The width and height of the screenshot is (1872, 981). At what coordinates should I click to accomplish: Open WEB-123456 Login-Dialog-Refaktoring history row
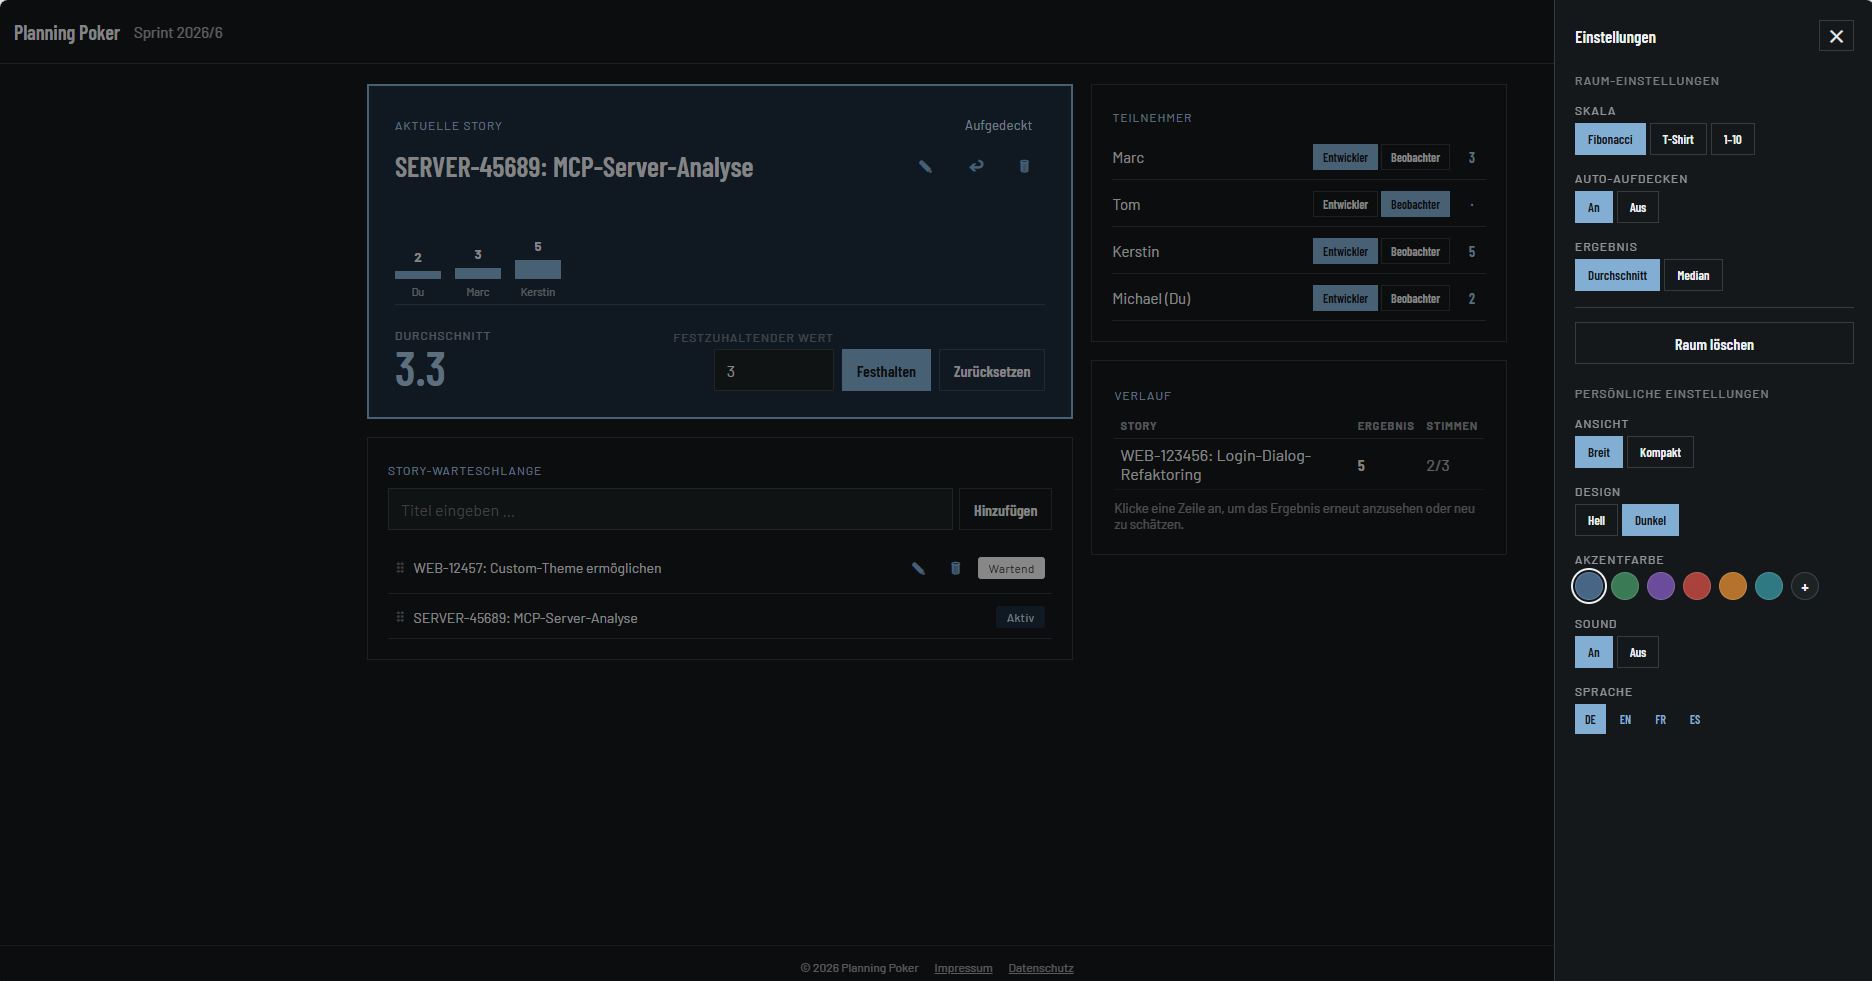pos(1299,465)
